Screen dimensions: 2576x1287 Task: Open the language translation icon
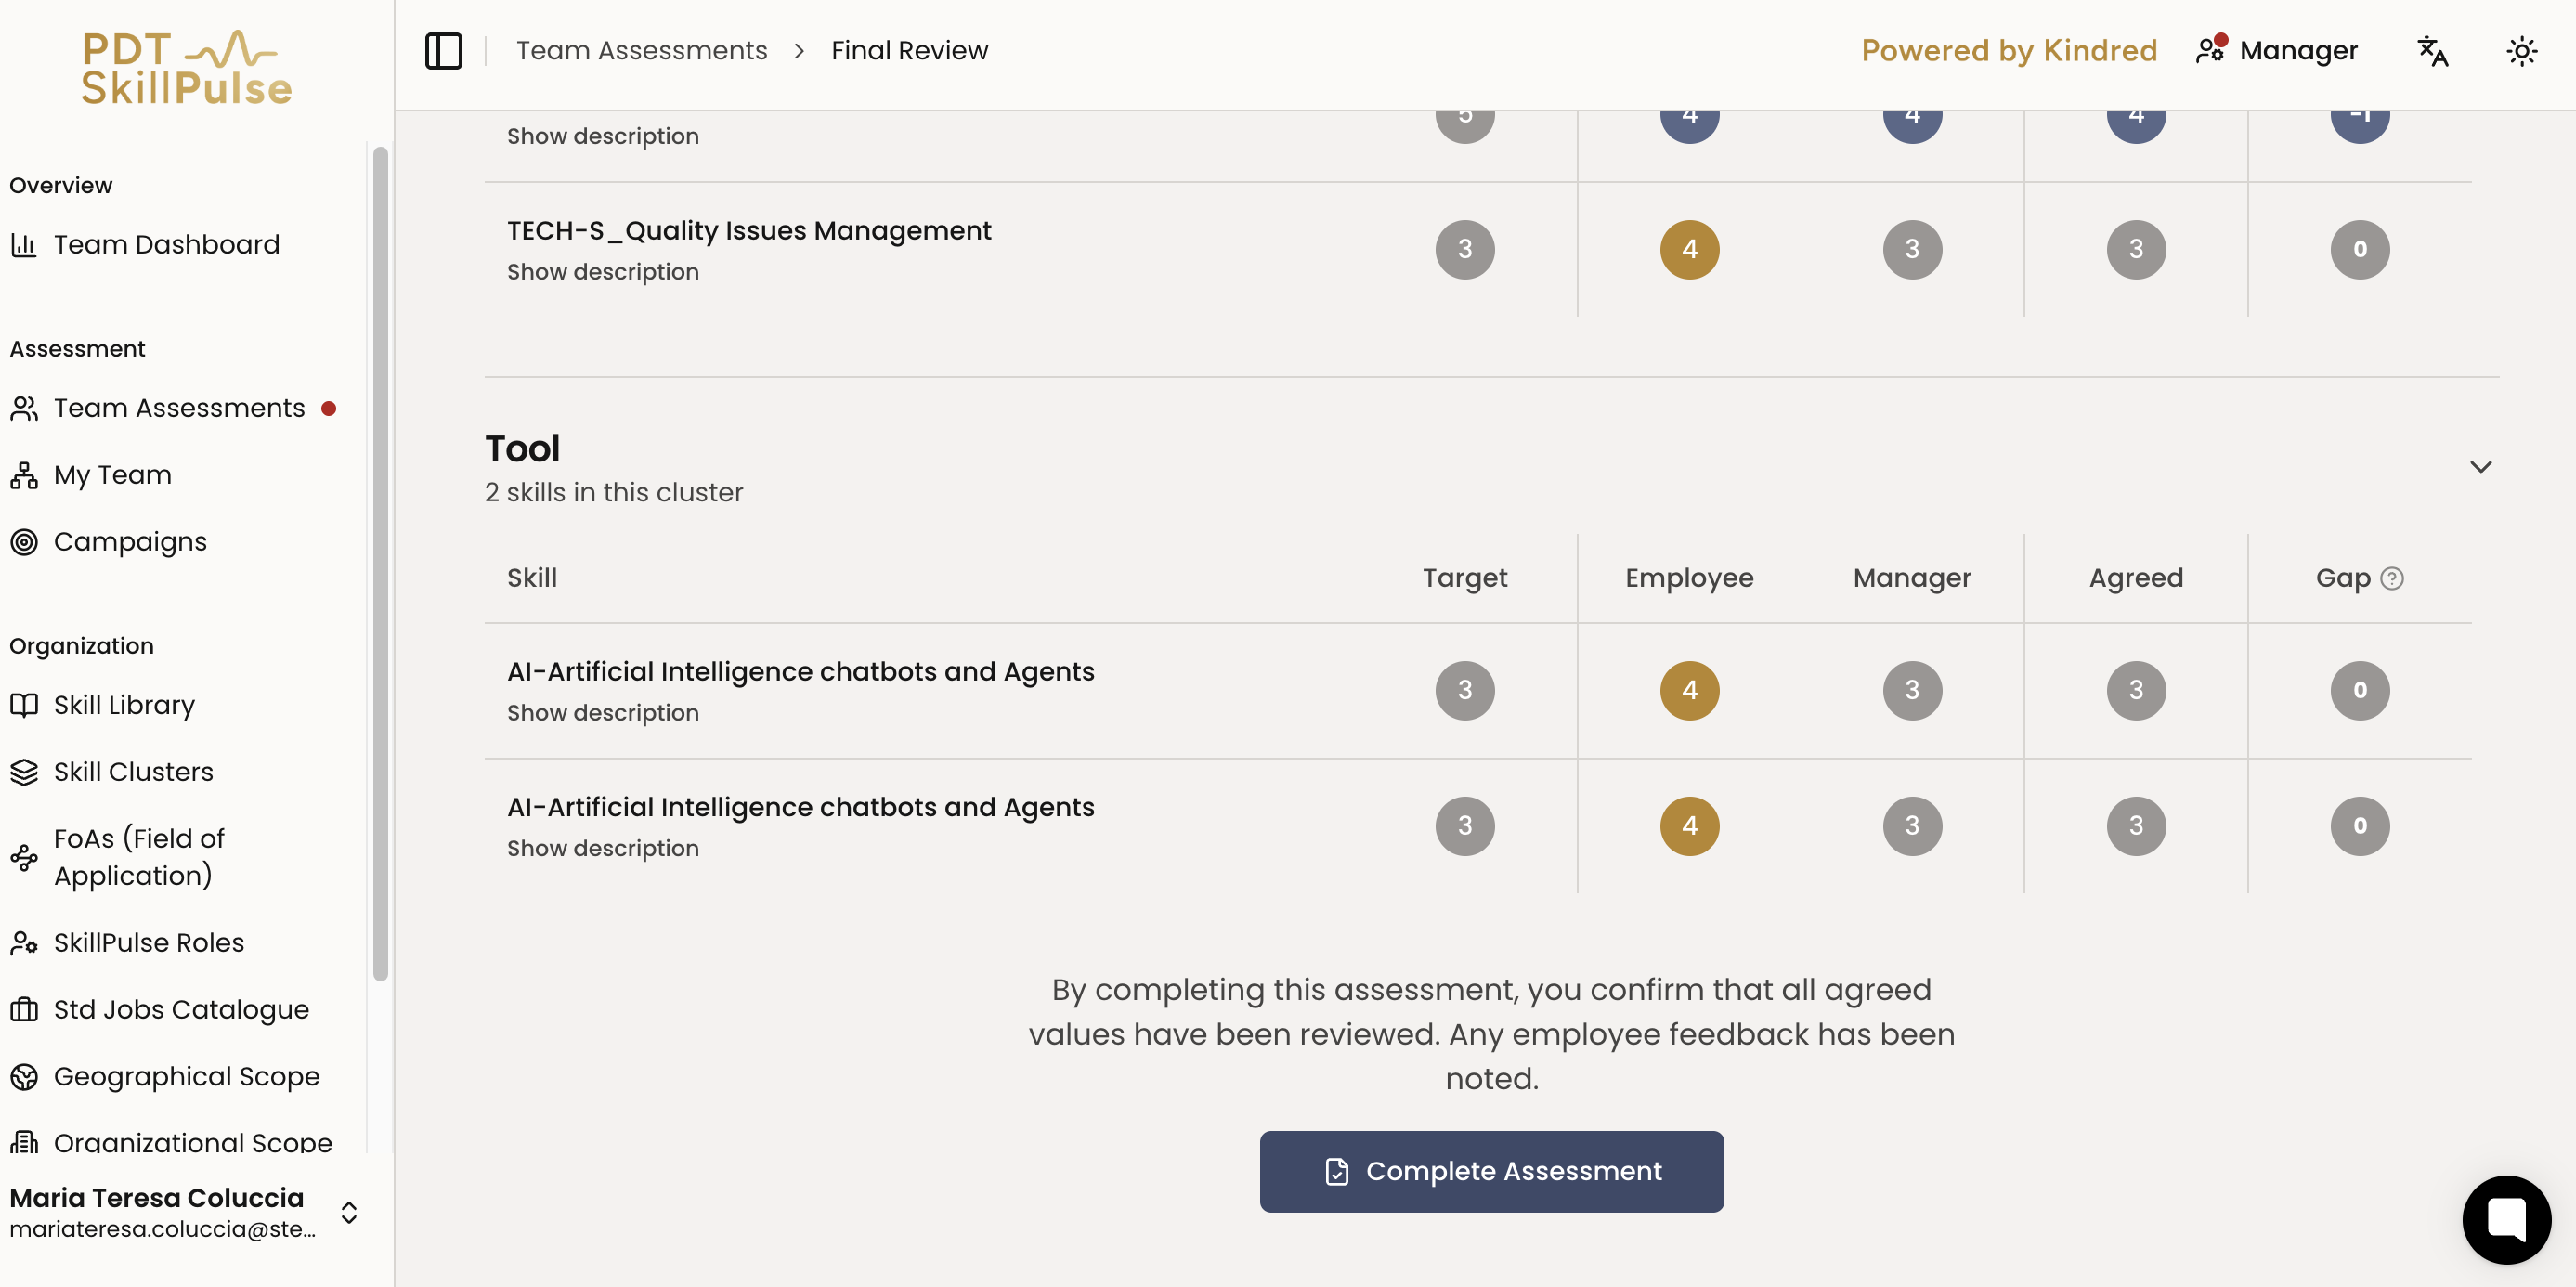click(2432, 51)
